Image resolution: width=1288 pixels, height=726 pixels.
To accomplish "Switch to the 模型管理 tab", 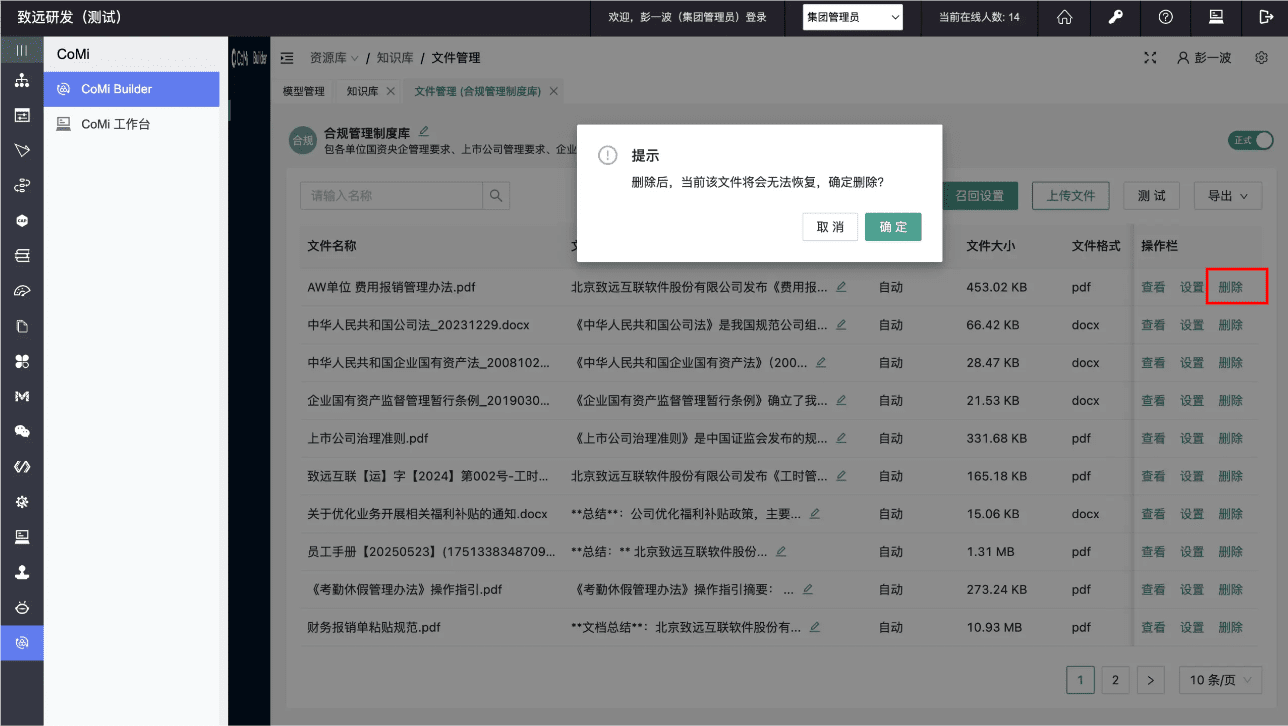I will (304, 91).
